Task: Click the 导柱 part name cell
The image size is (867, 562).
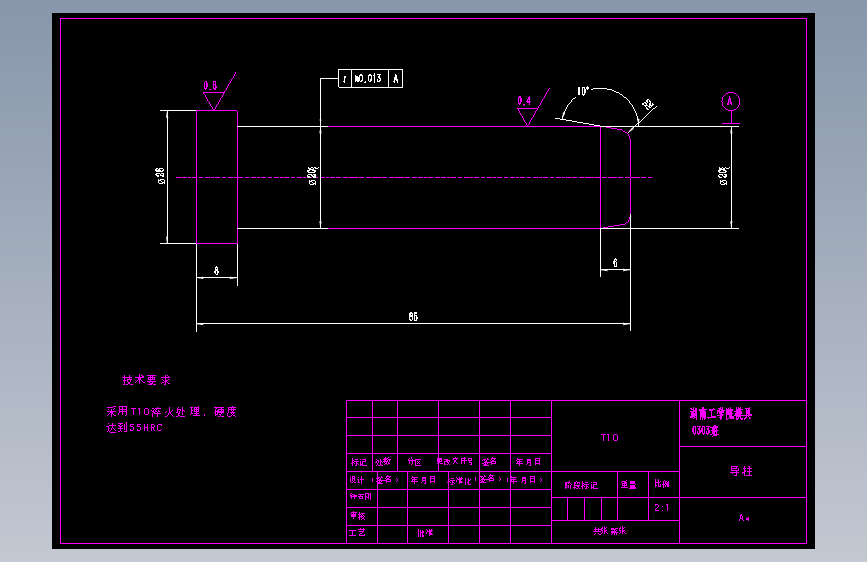Action: click(741, 471)
